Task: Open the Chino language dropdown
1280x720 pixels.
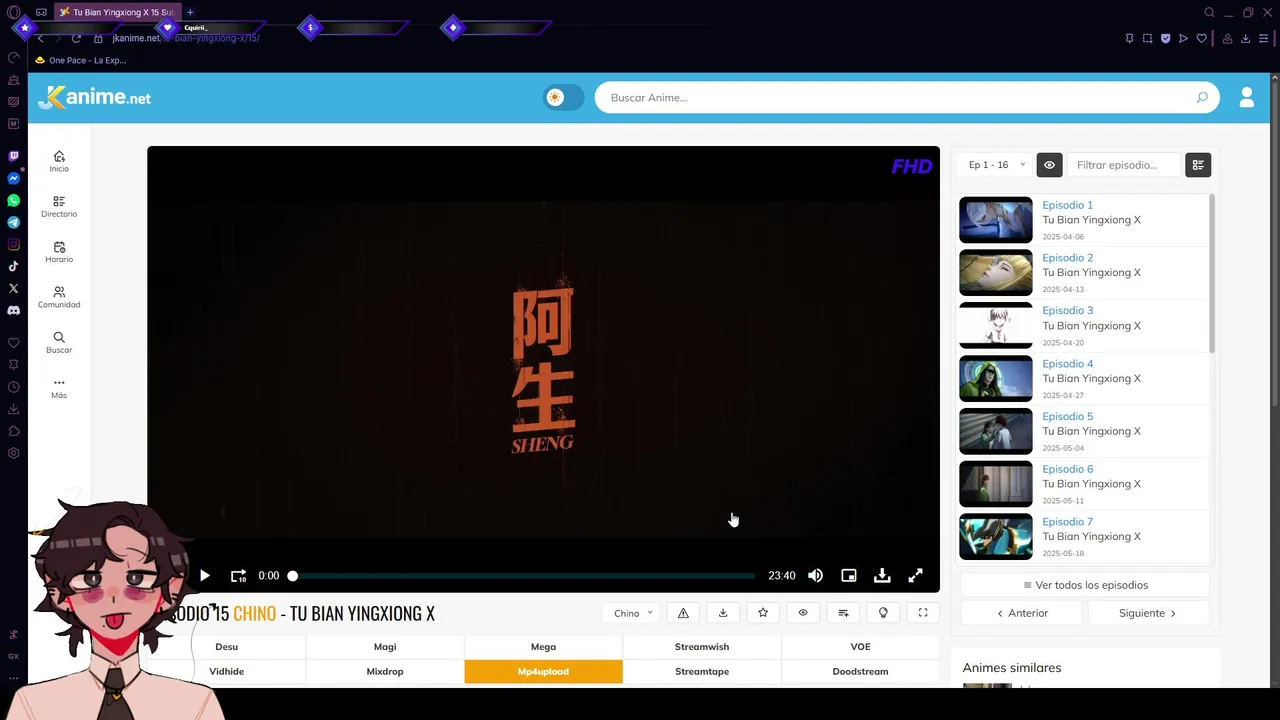Action: 632,613
